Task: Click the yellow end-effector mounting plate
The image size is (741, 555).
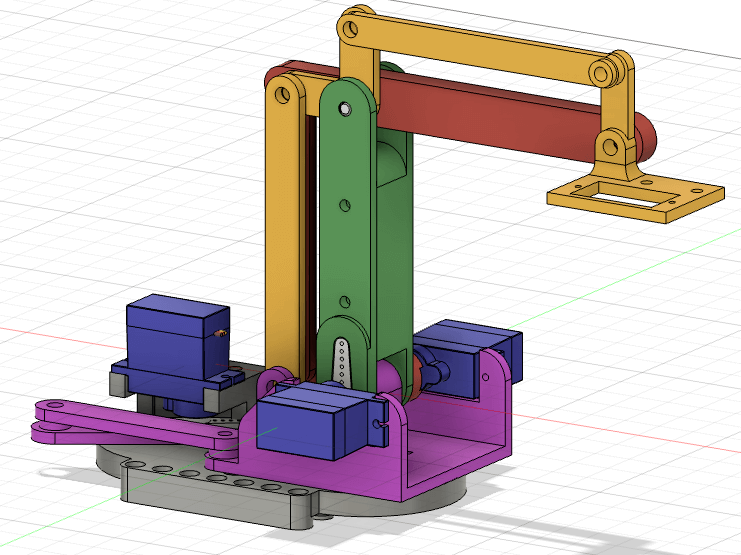Action: pos(636,196)
